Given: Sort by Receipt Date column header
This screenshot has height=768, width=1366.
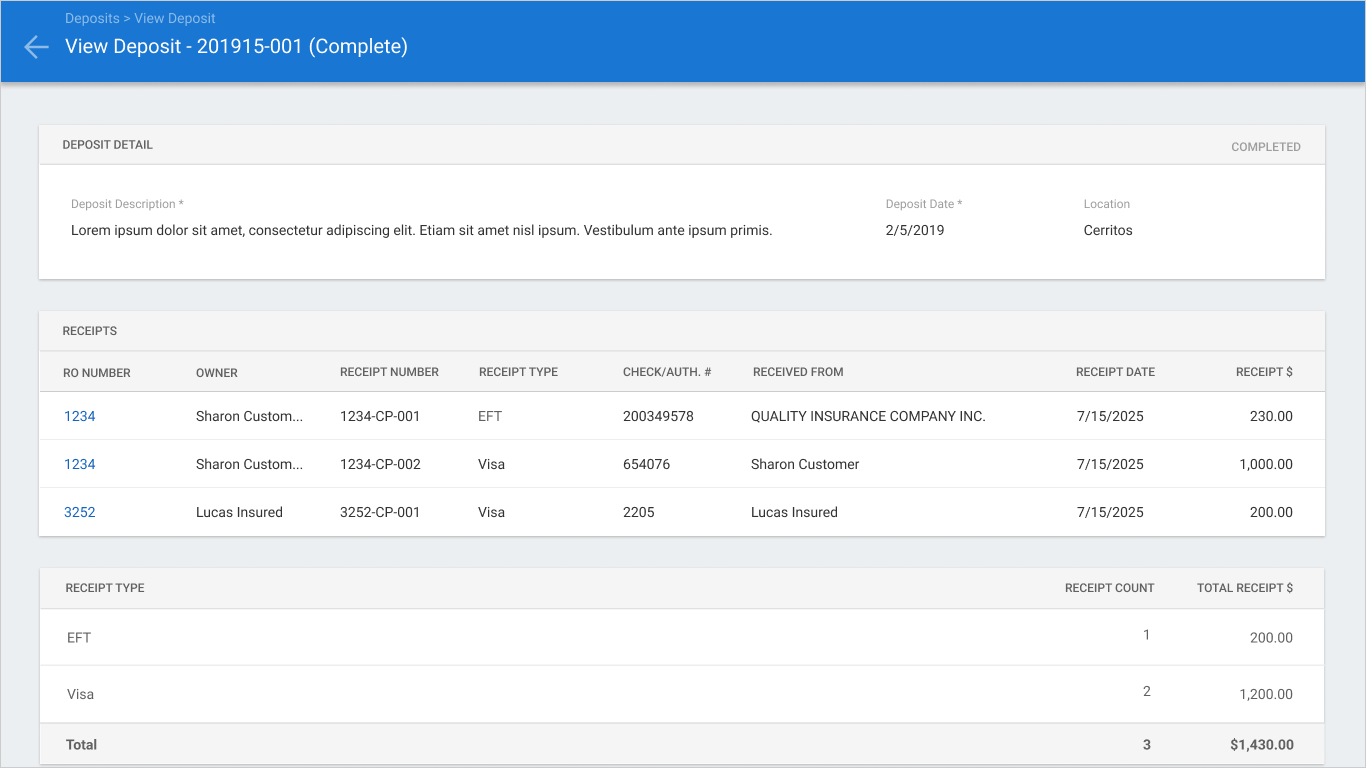Looking at the screenshot, I should tap(1115, 372).
